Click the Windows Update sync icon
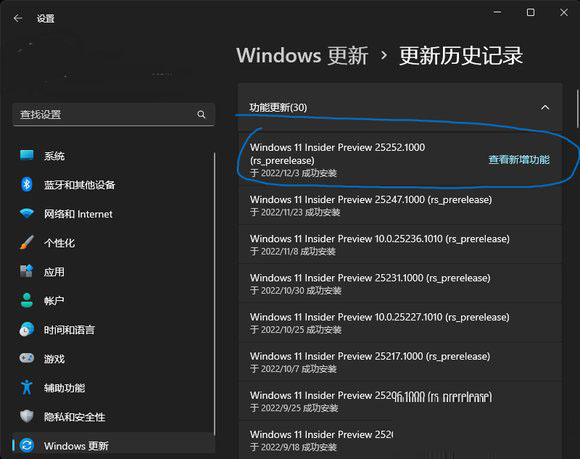The image size is (580, 459). tap(27, 445)
